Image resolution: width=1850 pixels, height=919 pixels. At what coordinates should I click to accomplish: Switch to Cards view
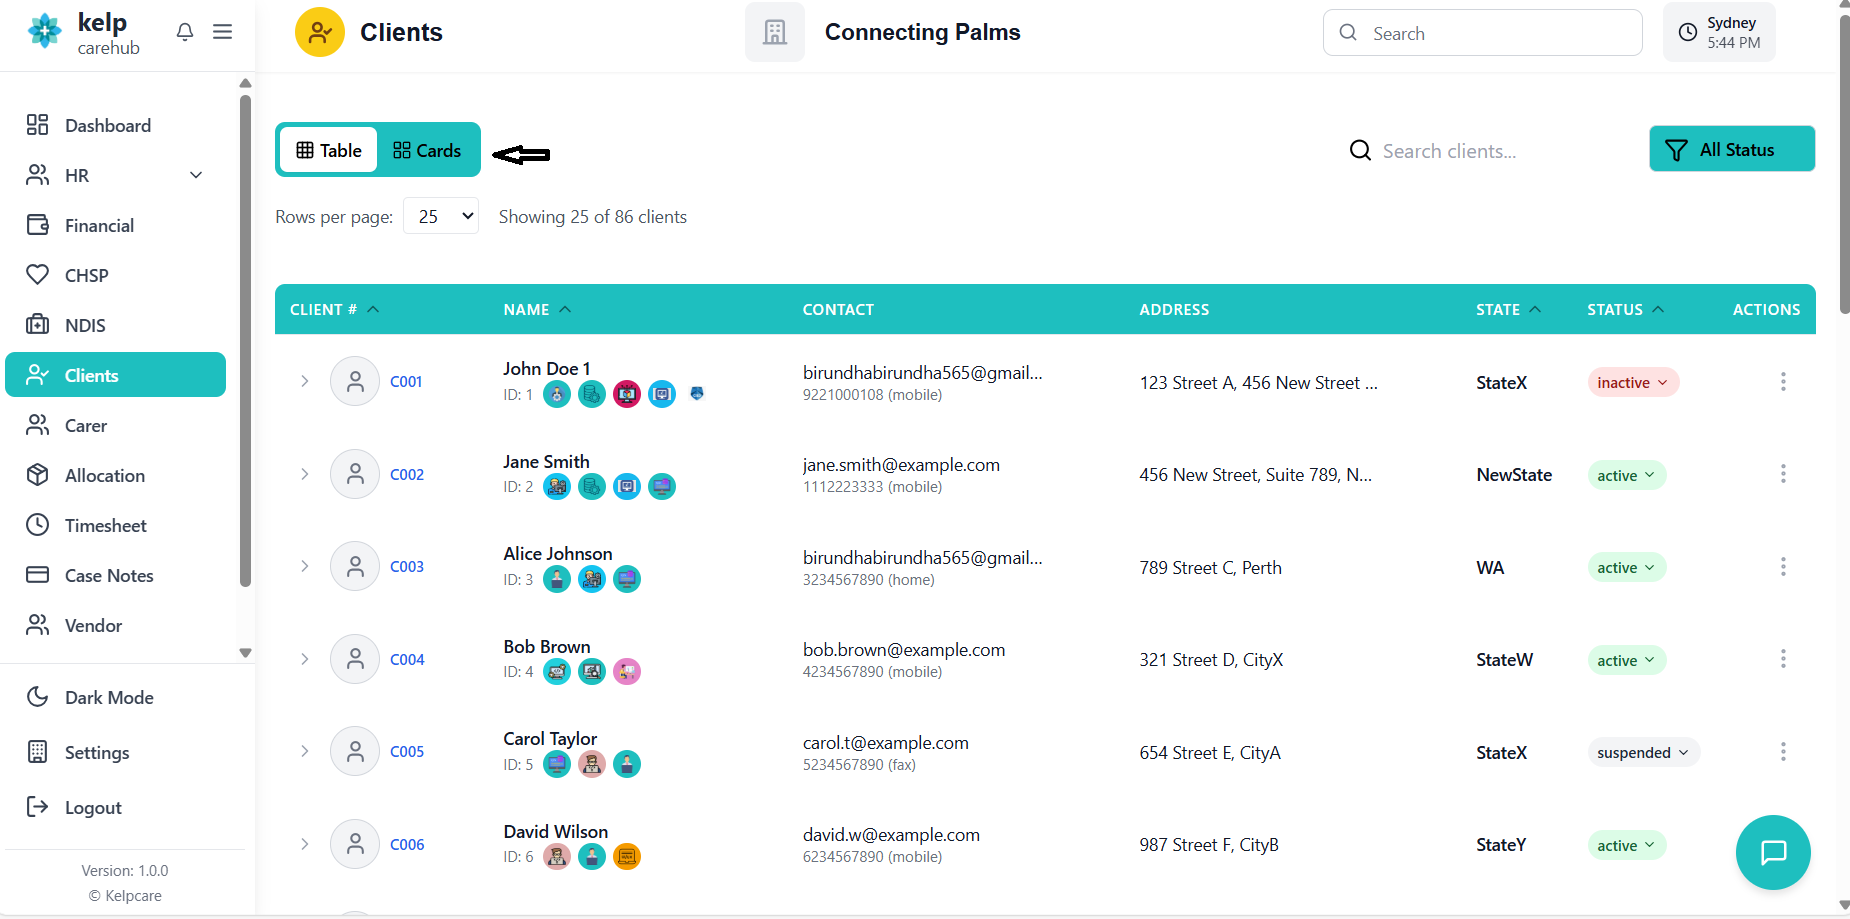point(427,150)
